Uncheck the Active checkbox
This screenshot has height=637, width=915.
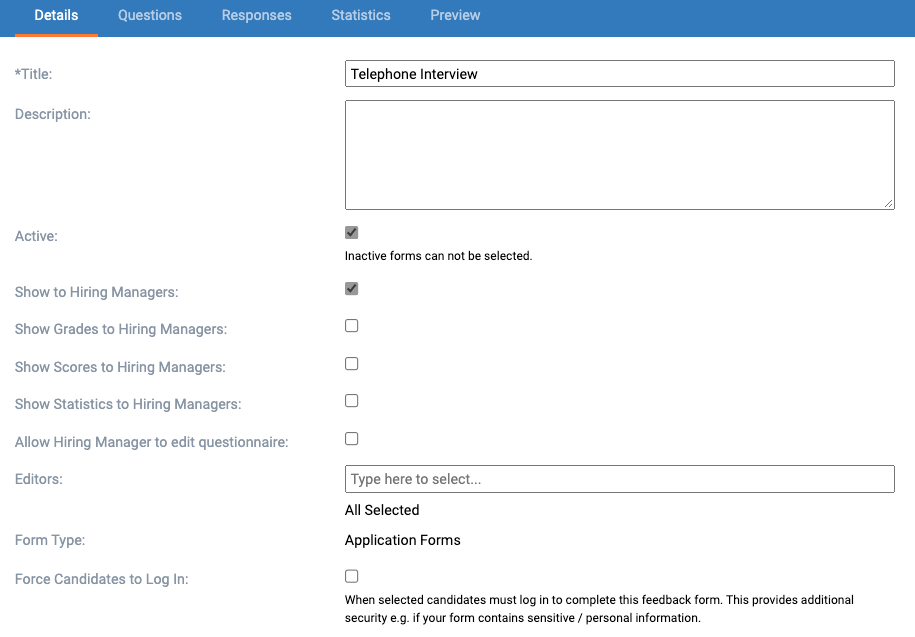[x=351, y=232]
